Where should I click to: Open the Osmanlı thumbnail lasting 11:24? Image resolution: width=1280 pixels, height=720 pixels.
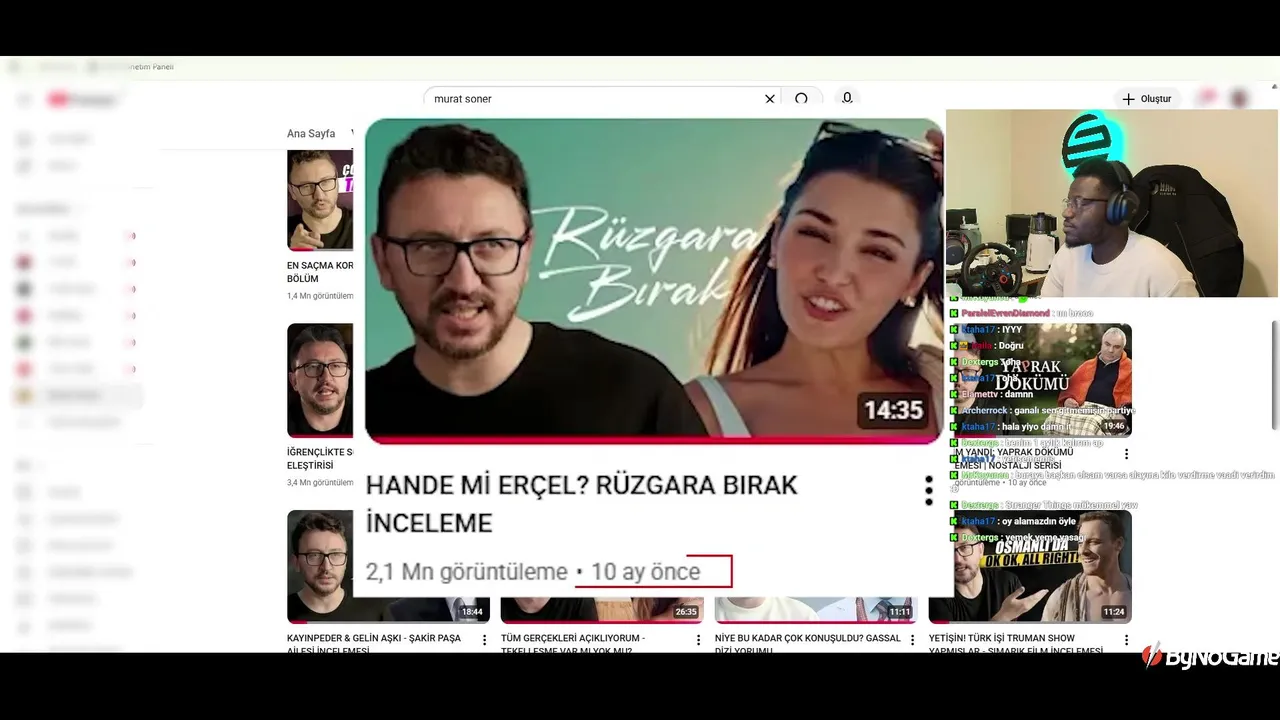pos(1030,566)
